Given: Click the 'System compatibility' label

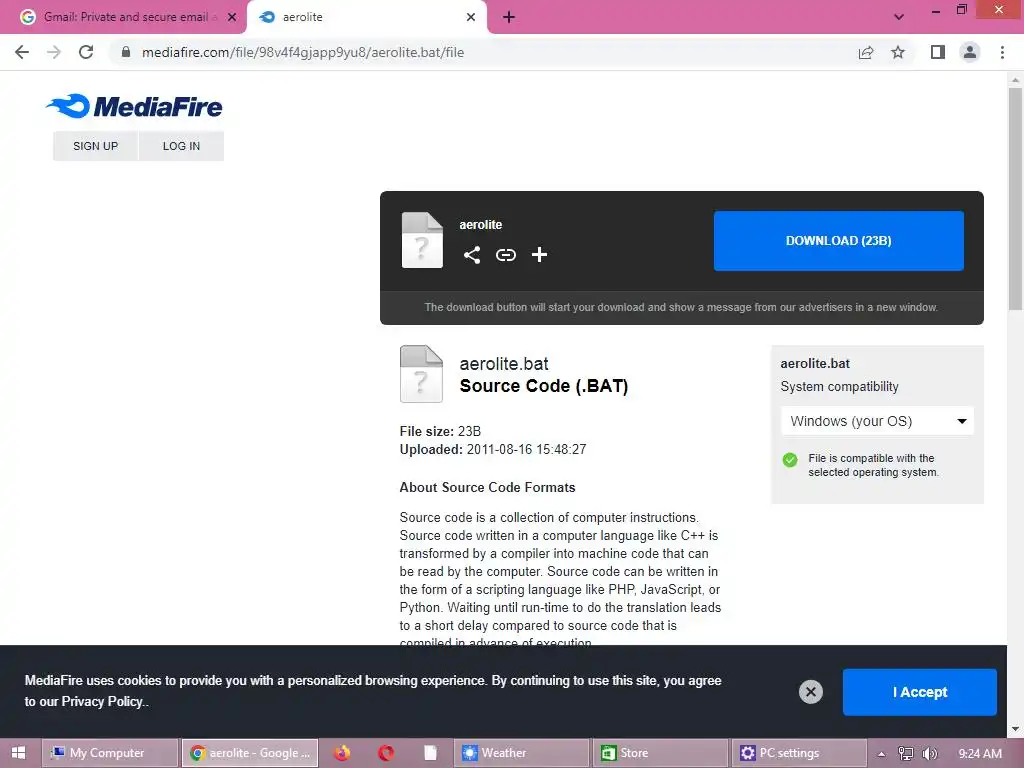Looking at the screenshot, I should 839,387.
